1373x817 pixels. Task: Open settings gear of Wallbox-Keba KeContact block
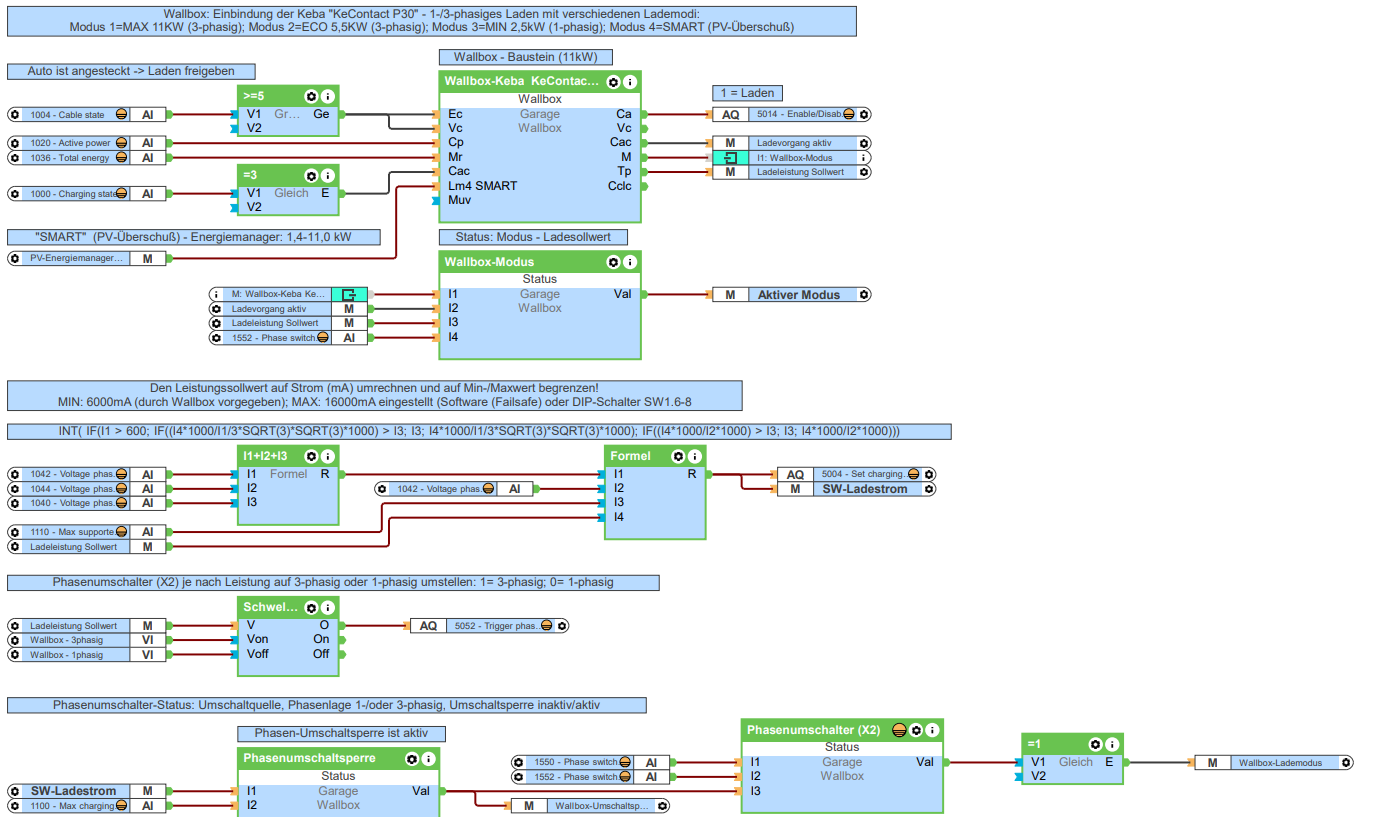pos(613,82)
